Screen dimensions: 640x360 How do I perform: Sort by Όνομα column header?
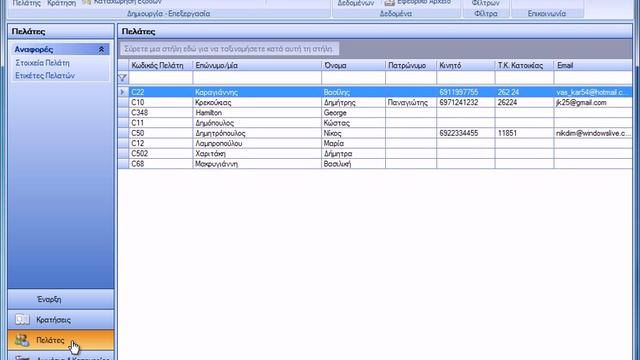(353, 65)
